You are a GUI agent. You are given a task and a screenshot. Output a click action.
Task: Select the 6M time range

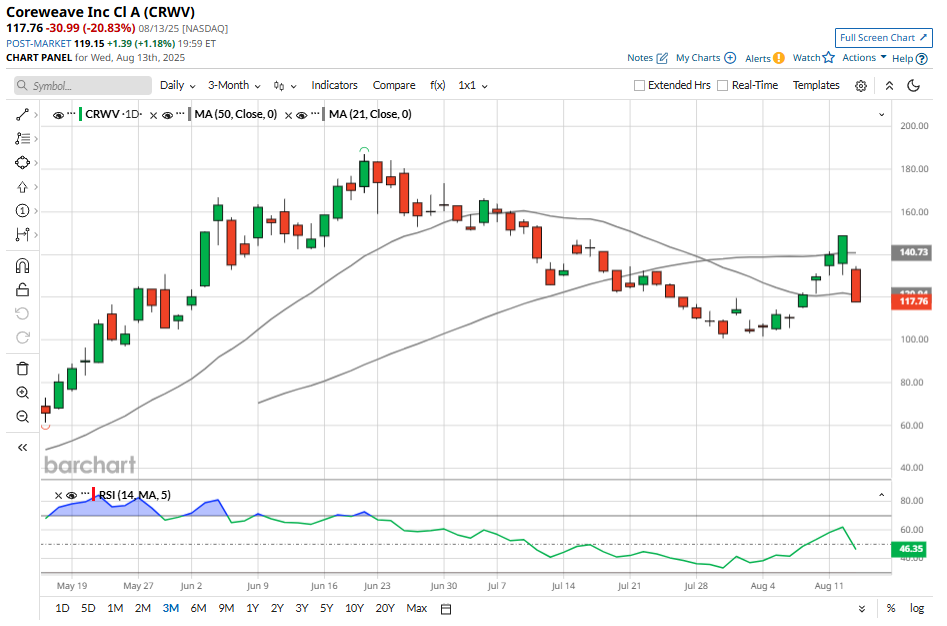(198, 608)
